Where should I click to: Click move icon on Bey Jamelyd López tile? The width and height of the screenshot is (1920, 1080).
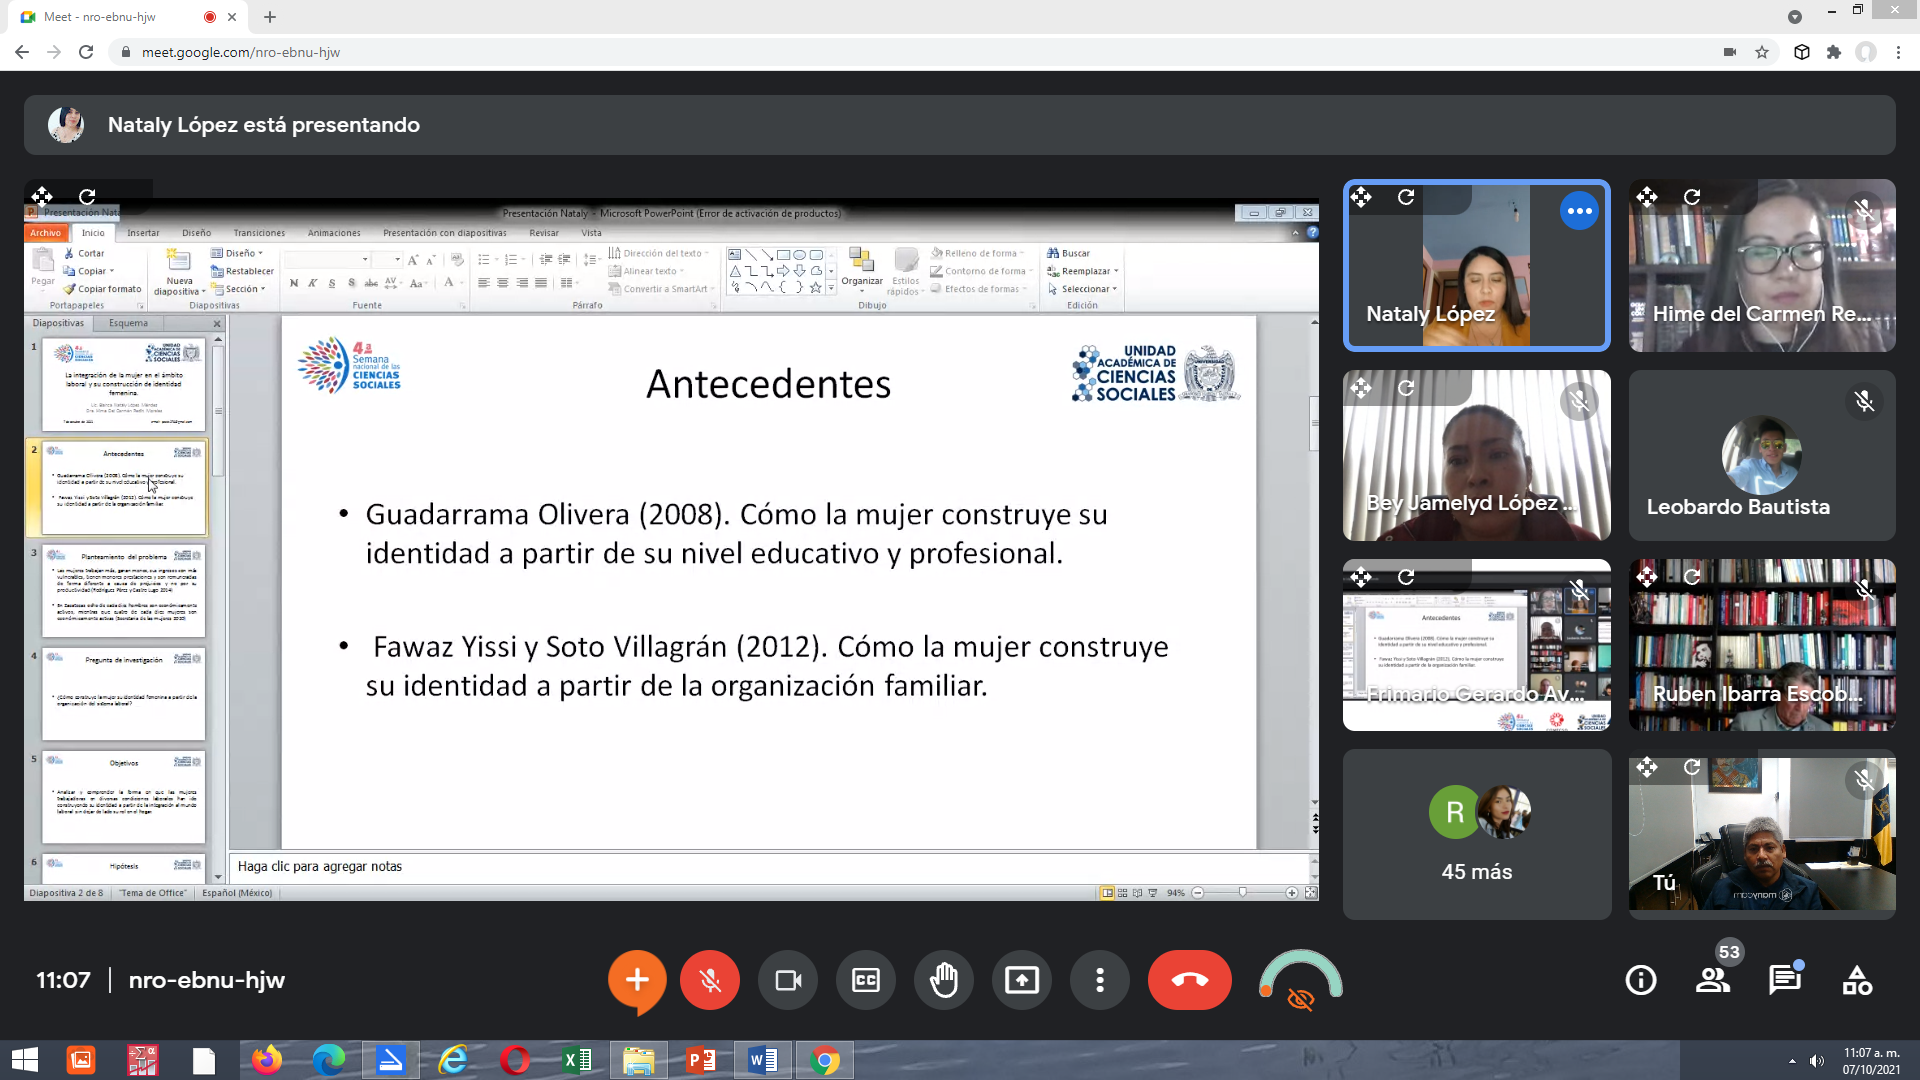coord(1361,388)
